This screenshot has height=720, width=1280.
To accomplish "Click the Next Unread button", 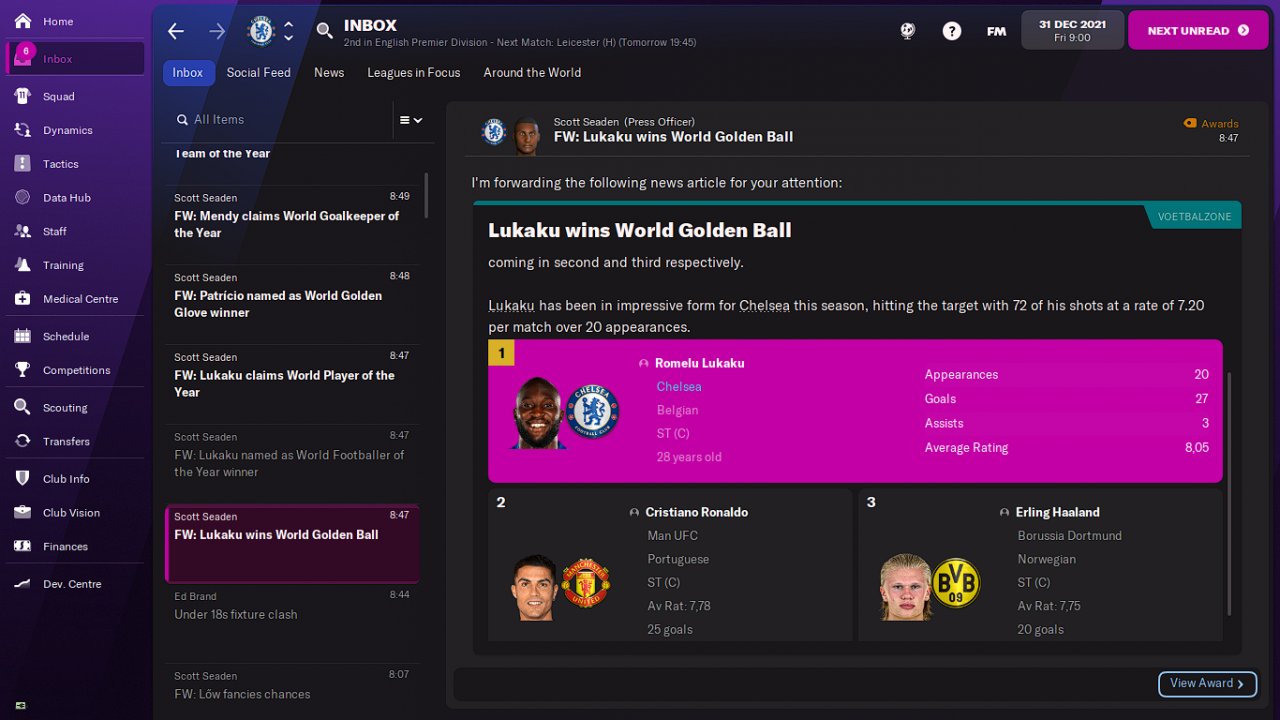I will (1197, 30).
